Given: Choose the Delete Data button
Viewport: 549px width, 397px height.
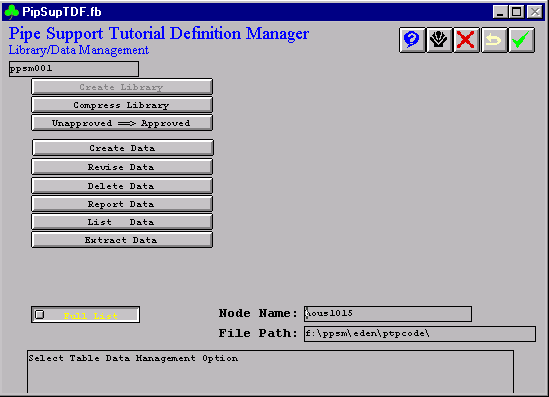Looking at the screenshot, I should tap(122, 186).
